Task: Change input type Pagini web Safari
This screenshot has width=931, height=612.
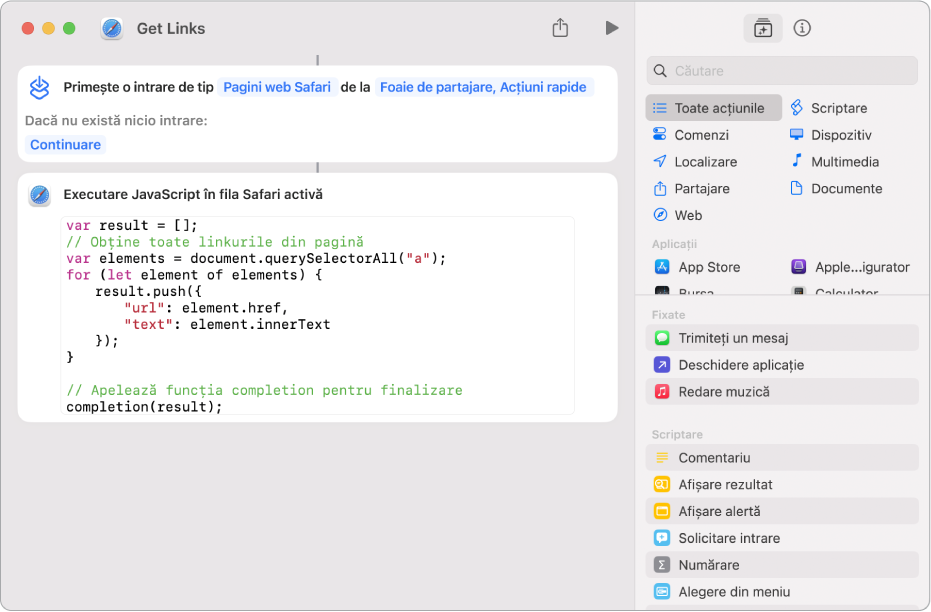Action: (x=277, y=87)
